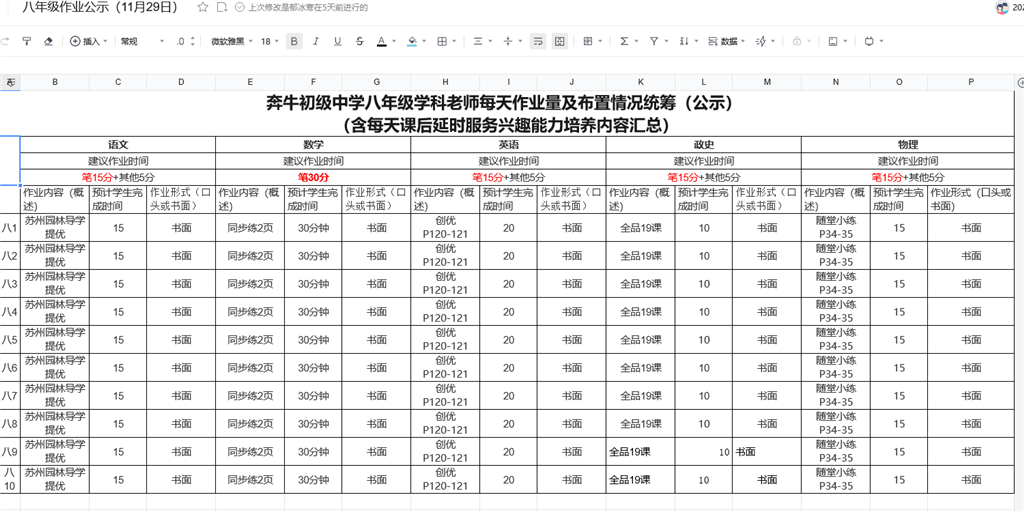Expand the filter dropdown arrow
1024x512 pixels.
click(x=666, y=41)
